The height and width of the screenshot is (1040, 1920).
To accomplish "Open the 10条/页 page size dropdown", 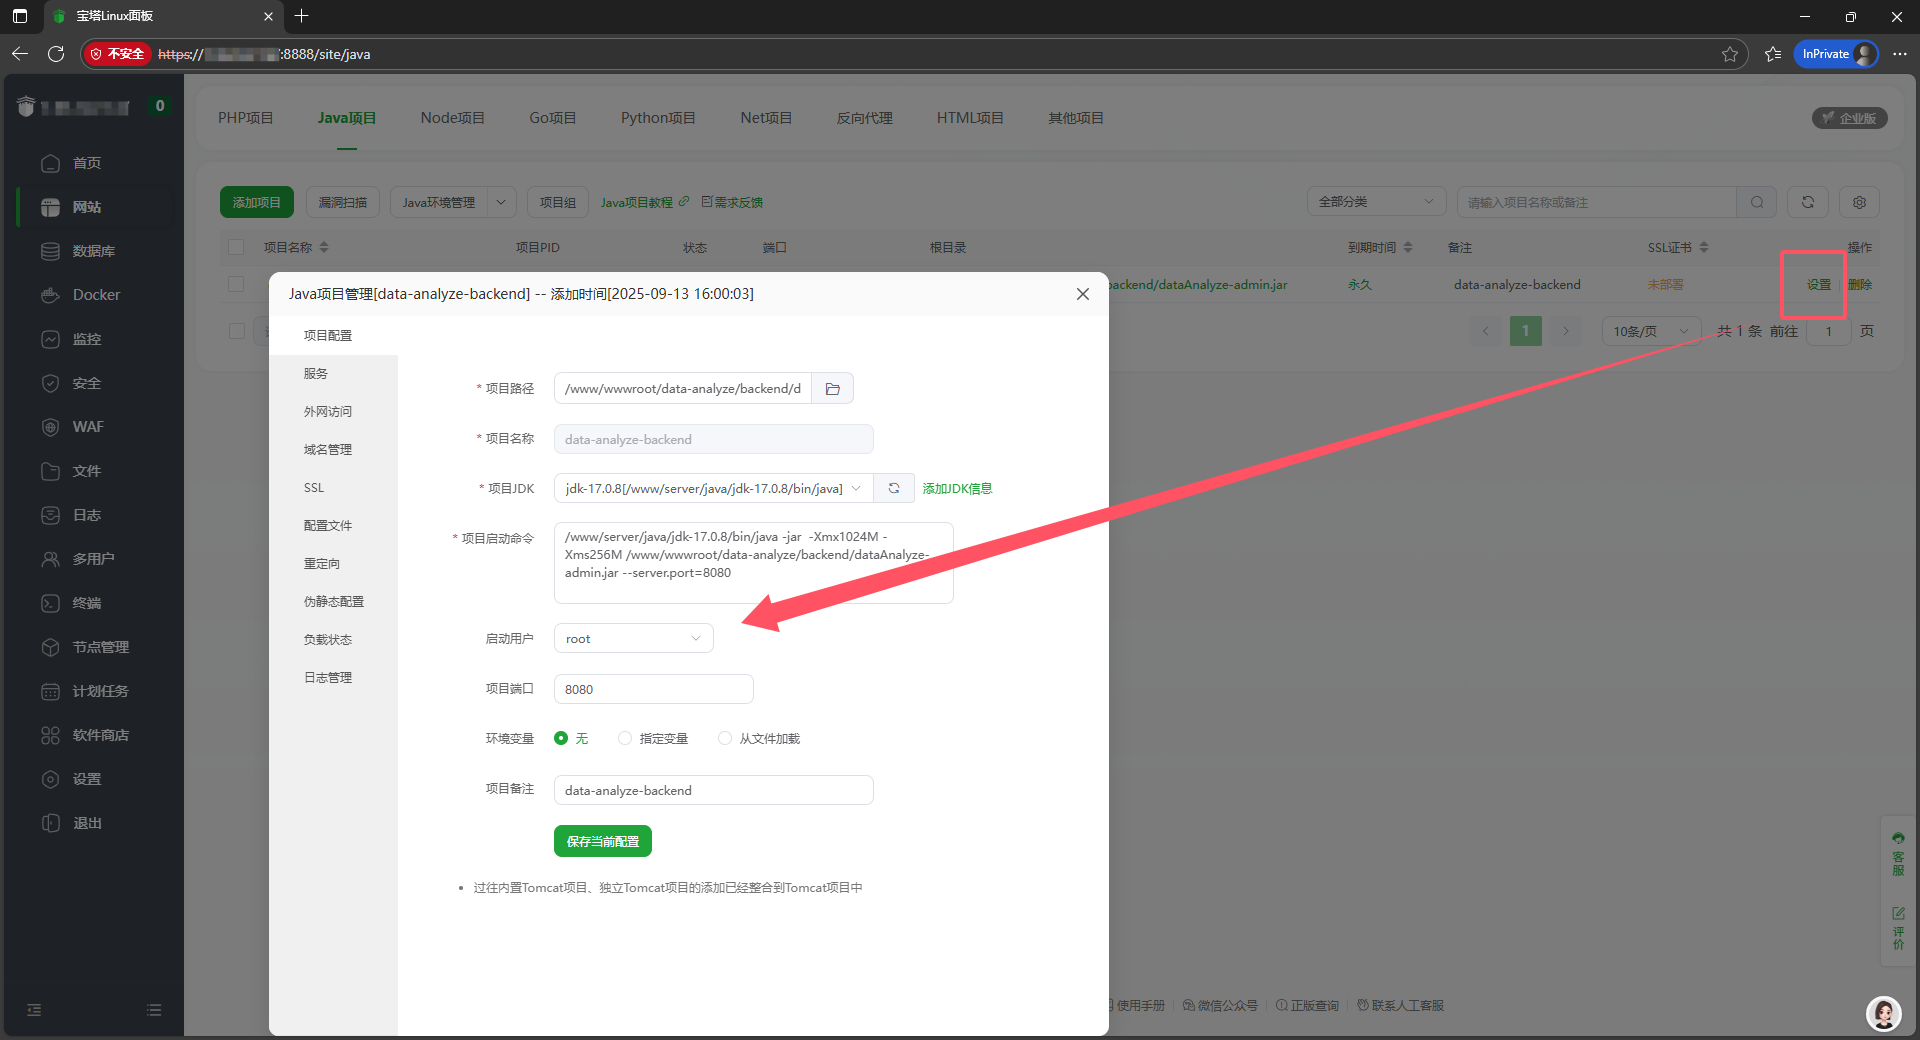I will click(x=1648, y=330).
